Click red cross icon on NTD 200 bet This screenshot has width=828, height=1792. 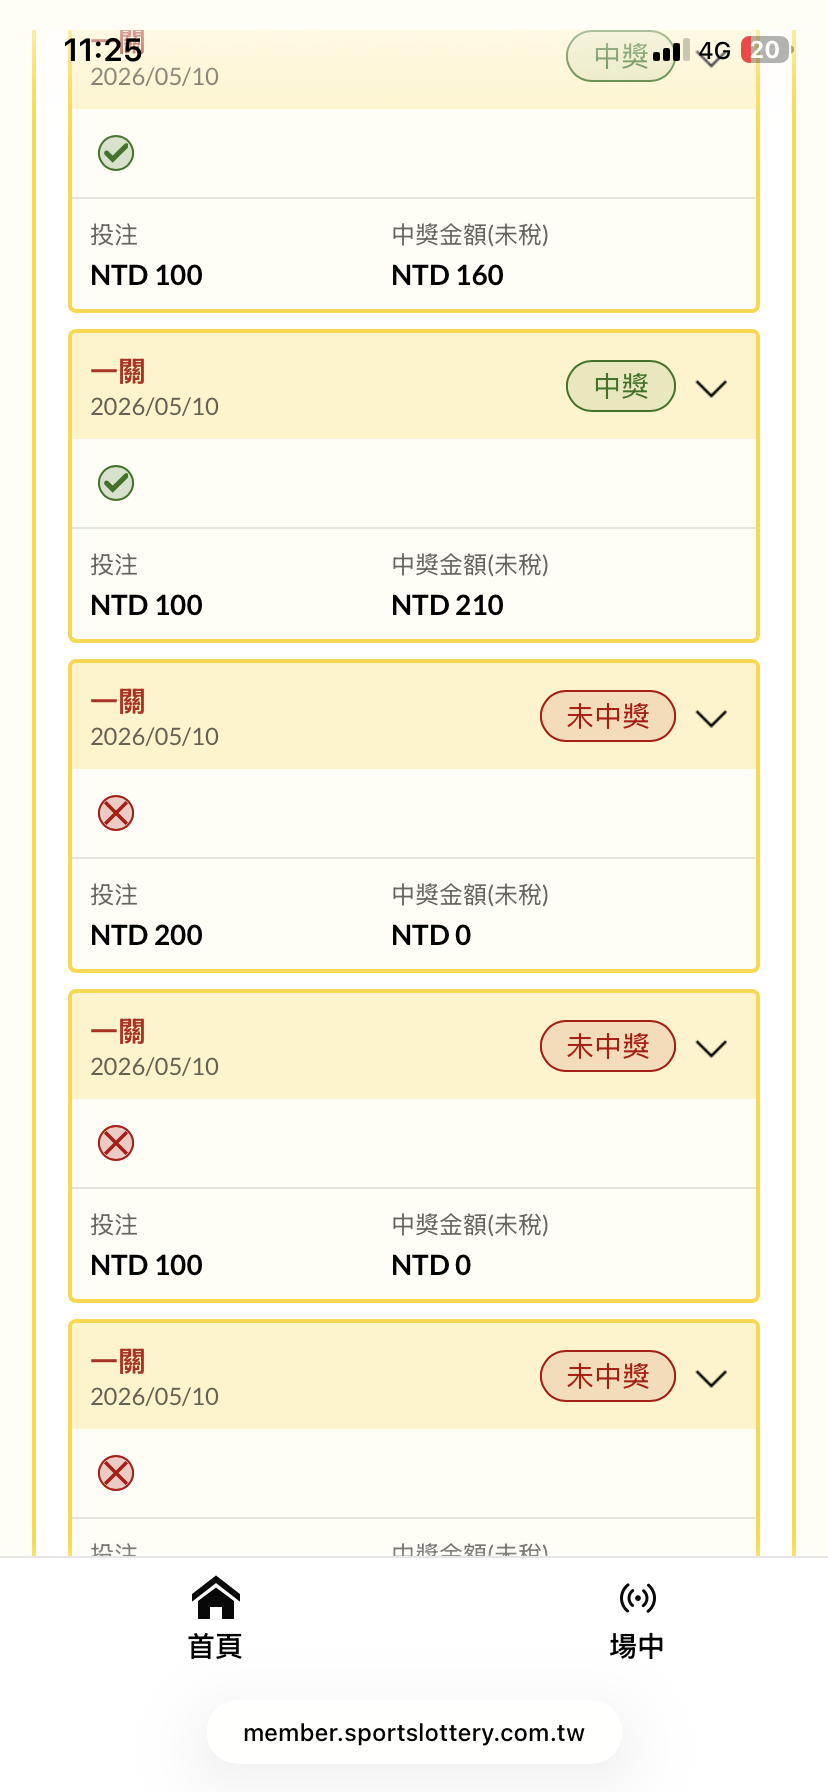[x=116, y=813]
